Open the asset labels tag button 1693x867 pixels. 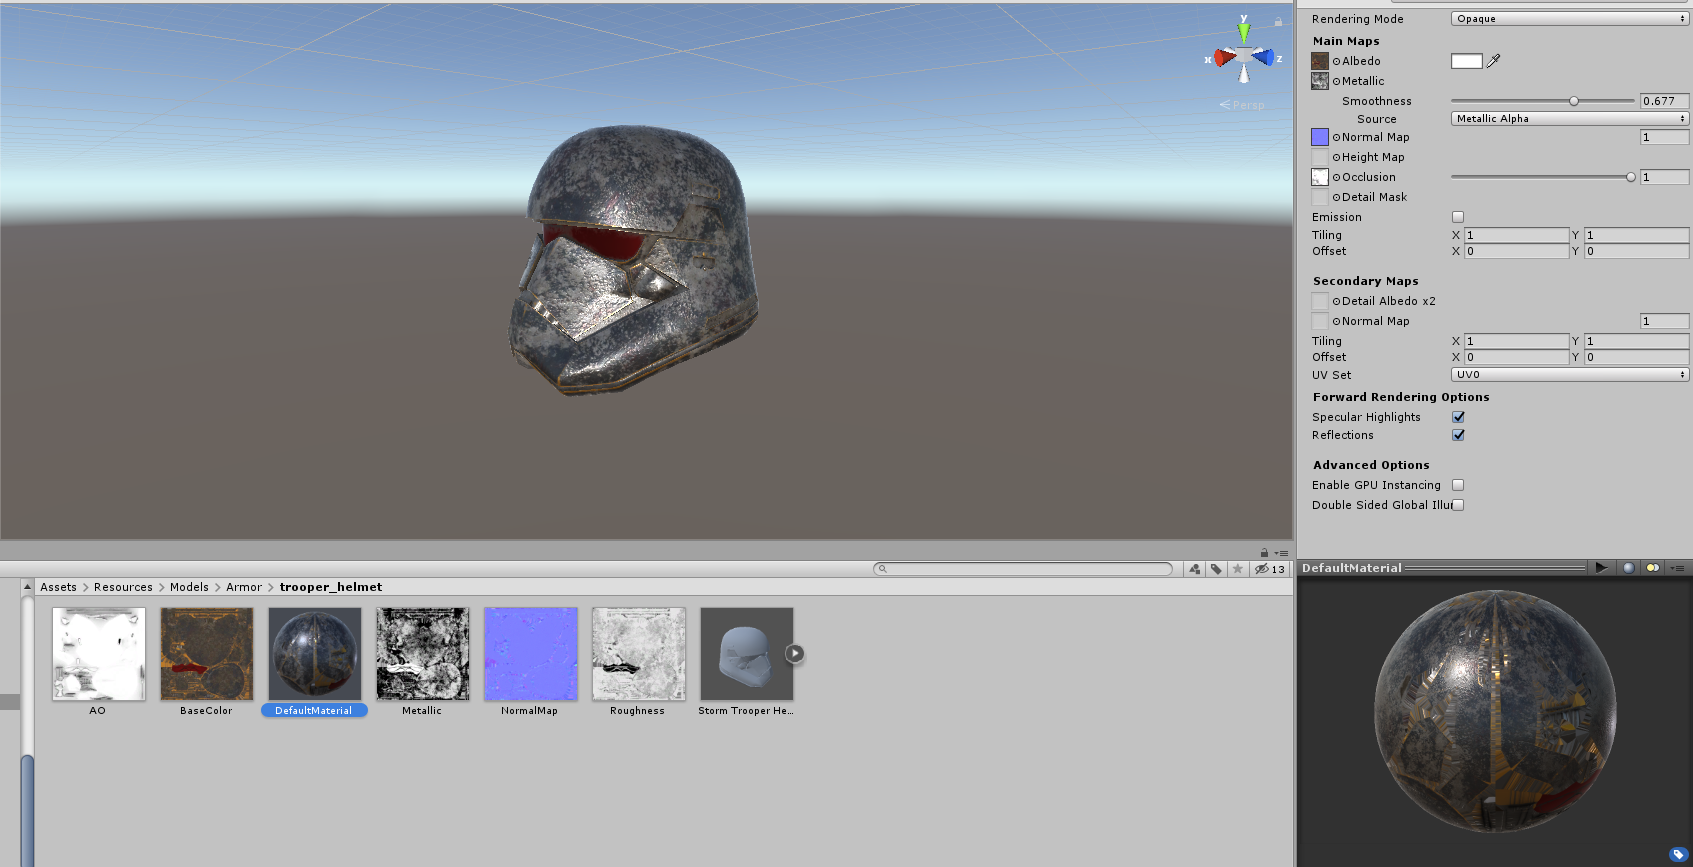1678,854
